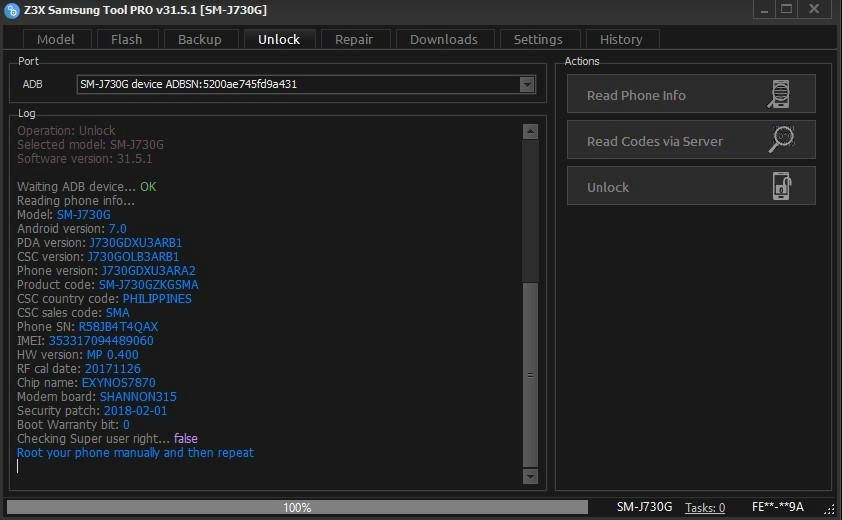Click the PDA version J730GDXU3ARB1
842x520 pixels.
[135, 243]
